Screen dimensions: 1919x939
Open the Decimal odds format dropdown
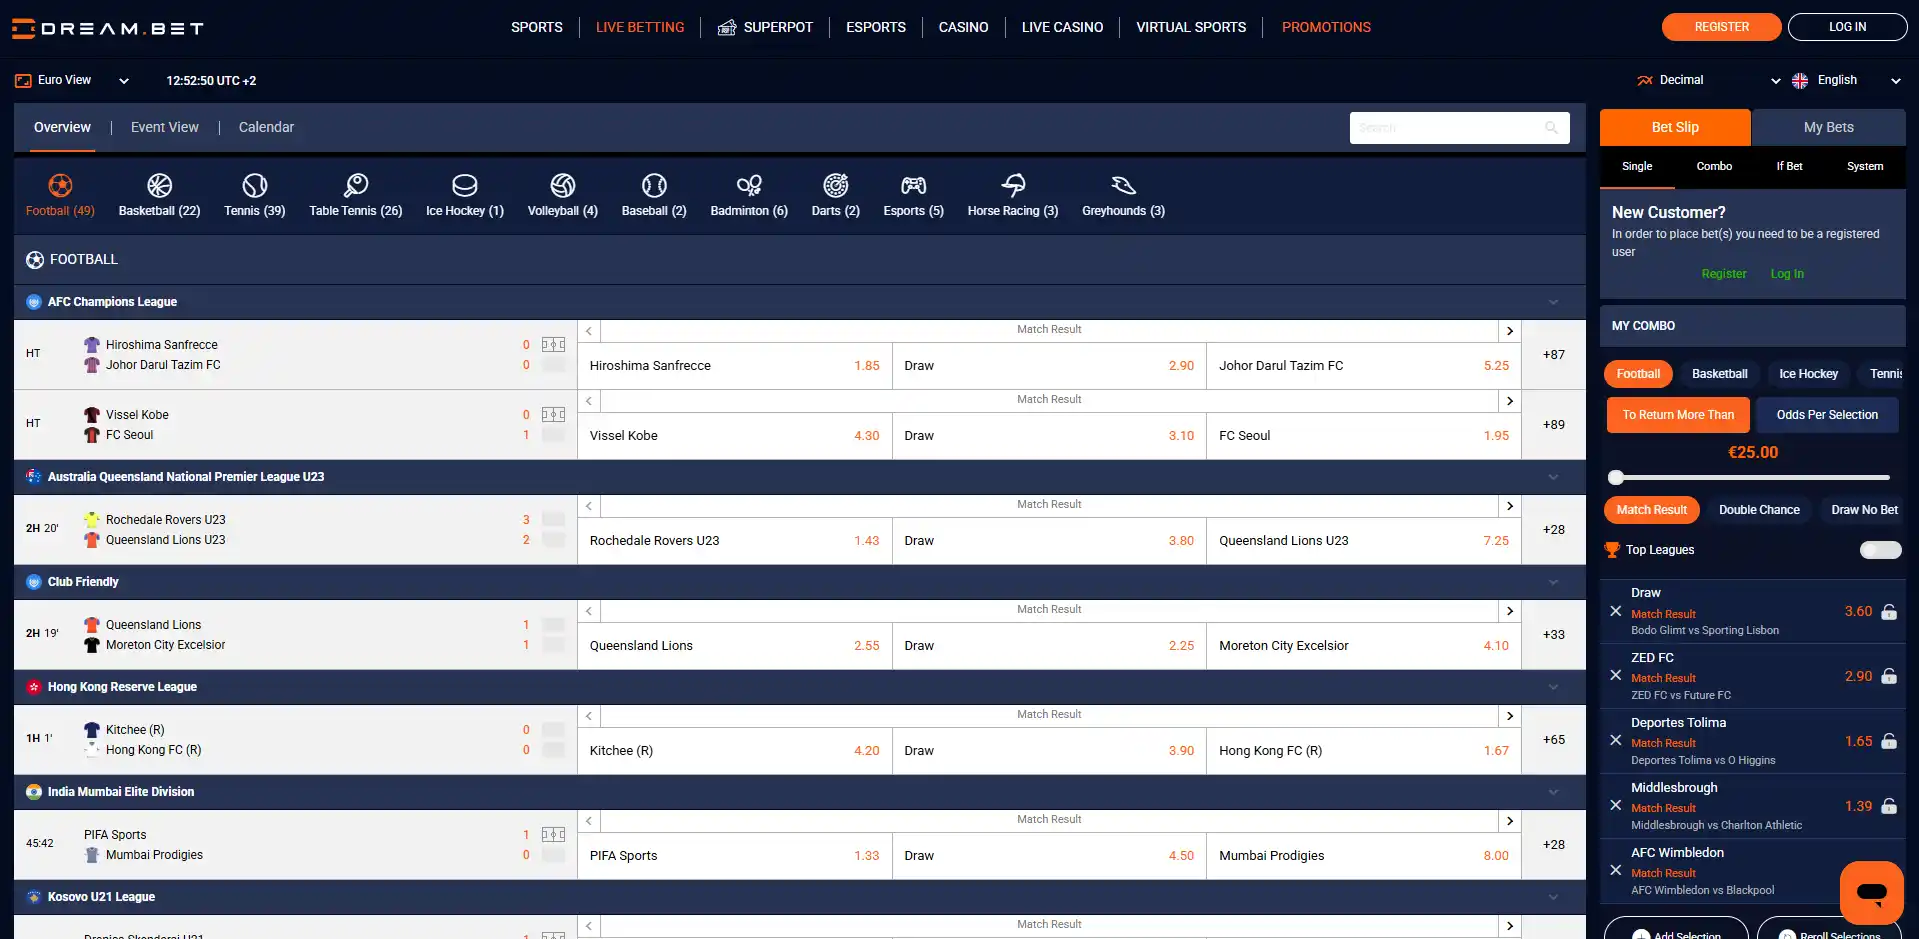click(1708, 80)
